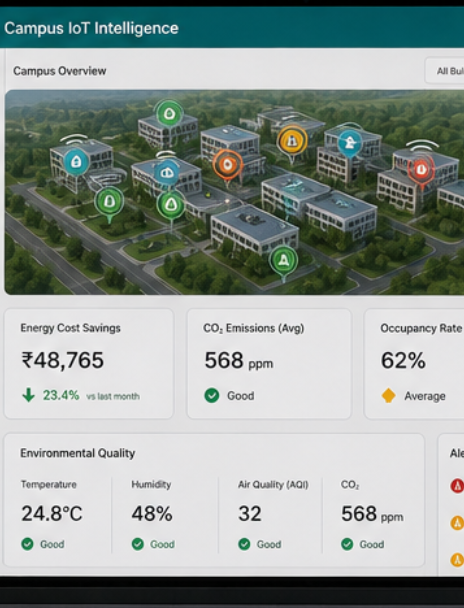Click the Energy Cost Savings label
Viewport: 464px width, 608px height.
point(71,328)
